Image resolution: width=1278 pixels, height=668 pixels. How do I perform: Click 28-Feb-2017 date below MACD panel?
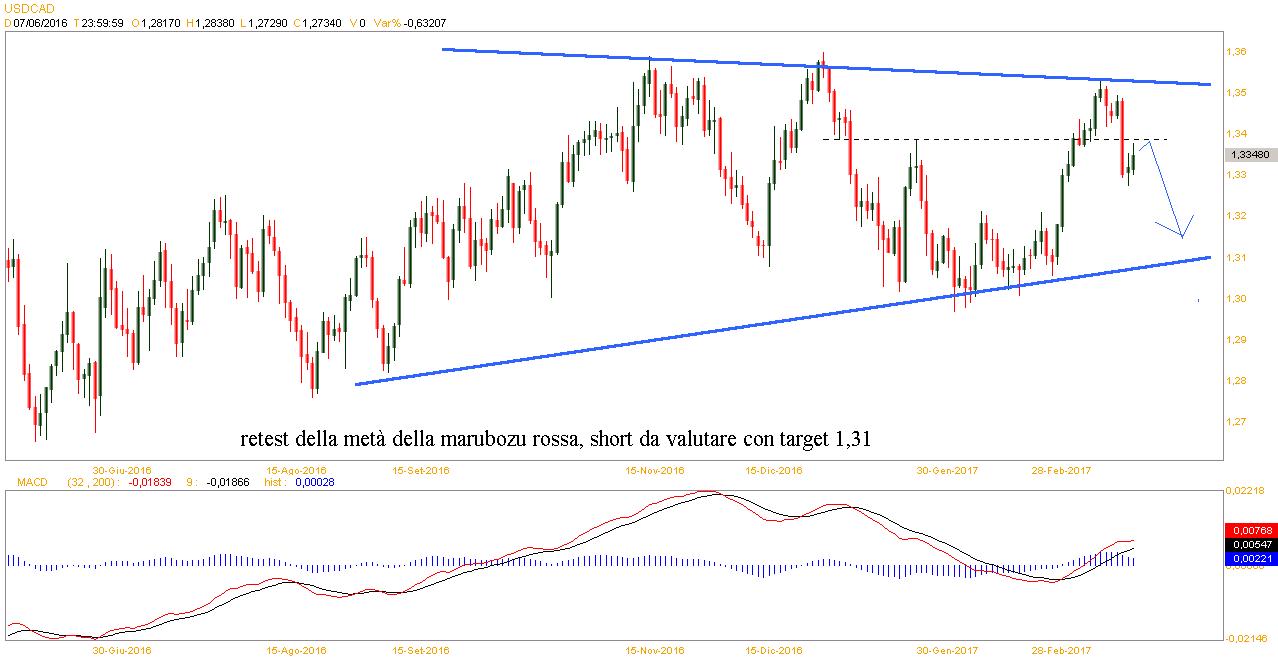tap(1060, 651)
